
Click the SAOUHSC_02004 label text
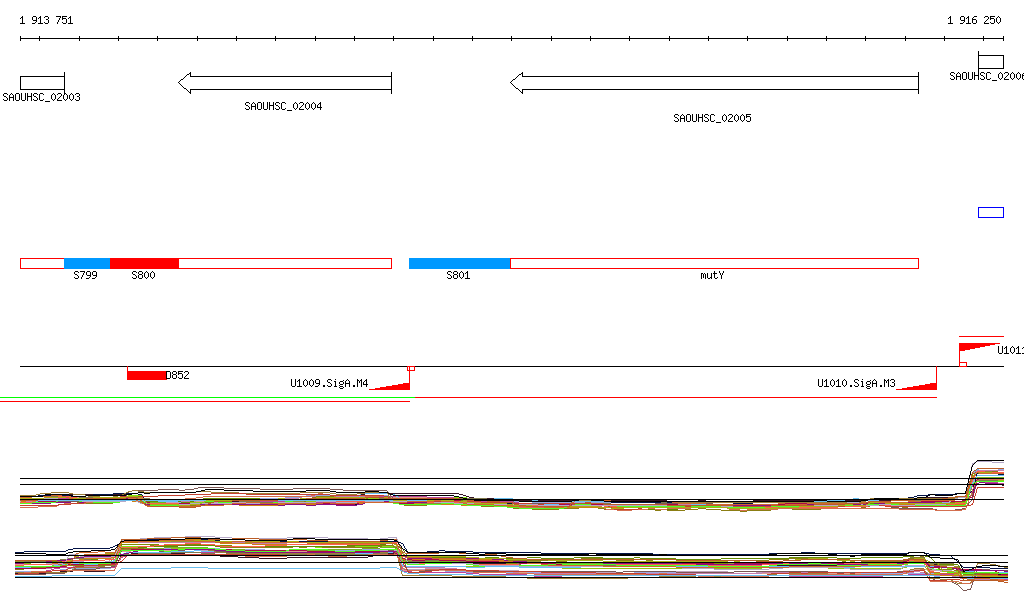tap(283, 106)
